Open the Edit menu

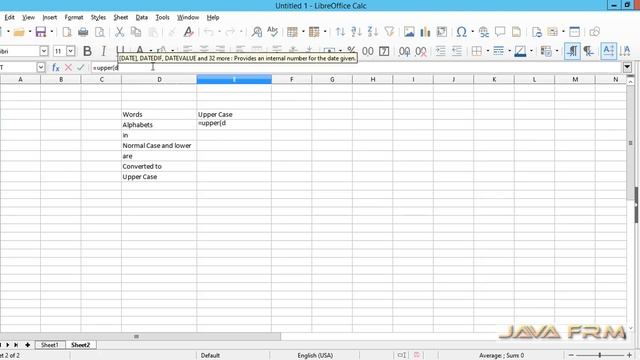click(x=9, y=17)
